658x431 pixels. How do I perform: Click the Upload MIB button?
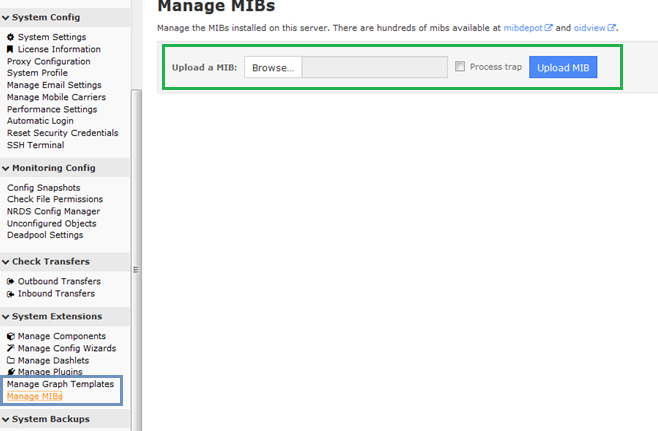(x=563, y=67)
